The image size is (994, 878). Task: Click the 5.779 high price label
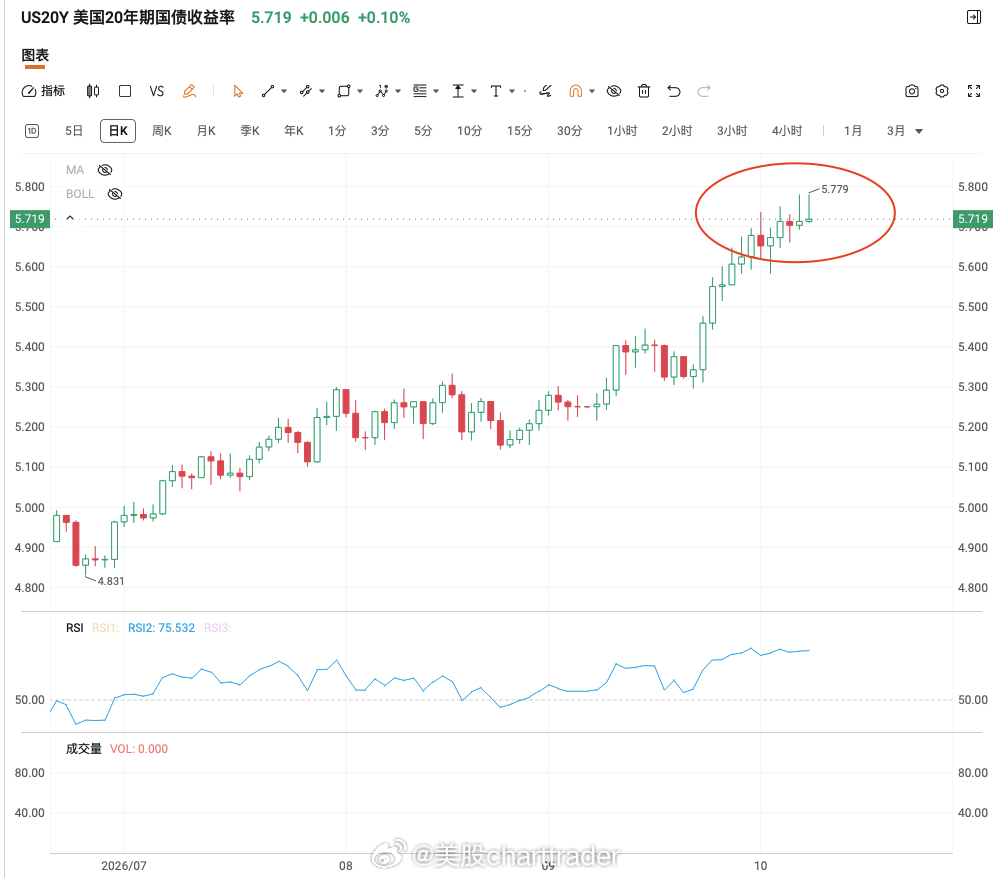tap(834, 190)
